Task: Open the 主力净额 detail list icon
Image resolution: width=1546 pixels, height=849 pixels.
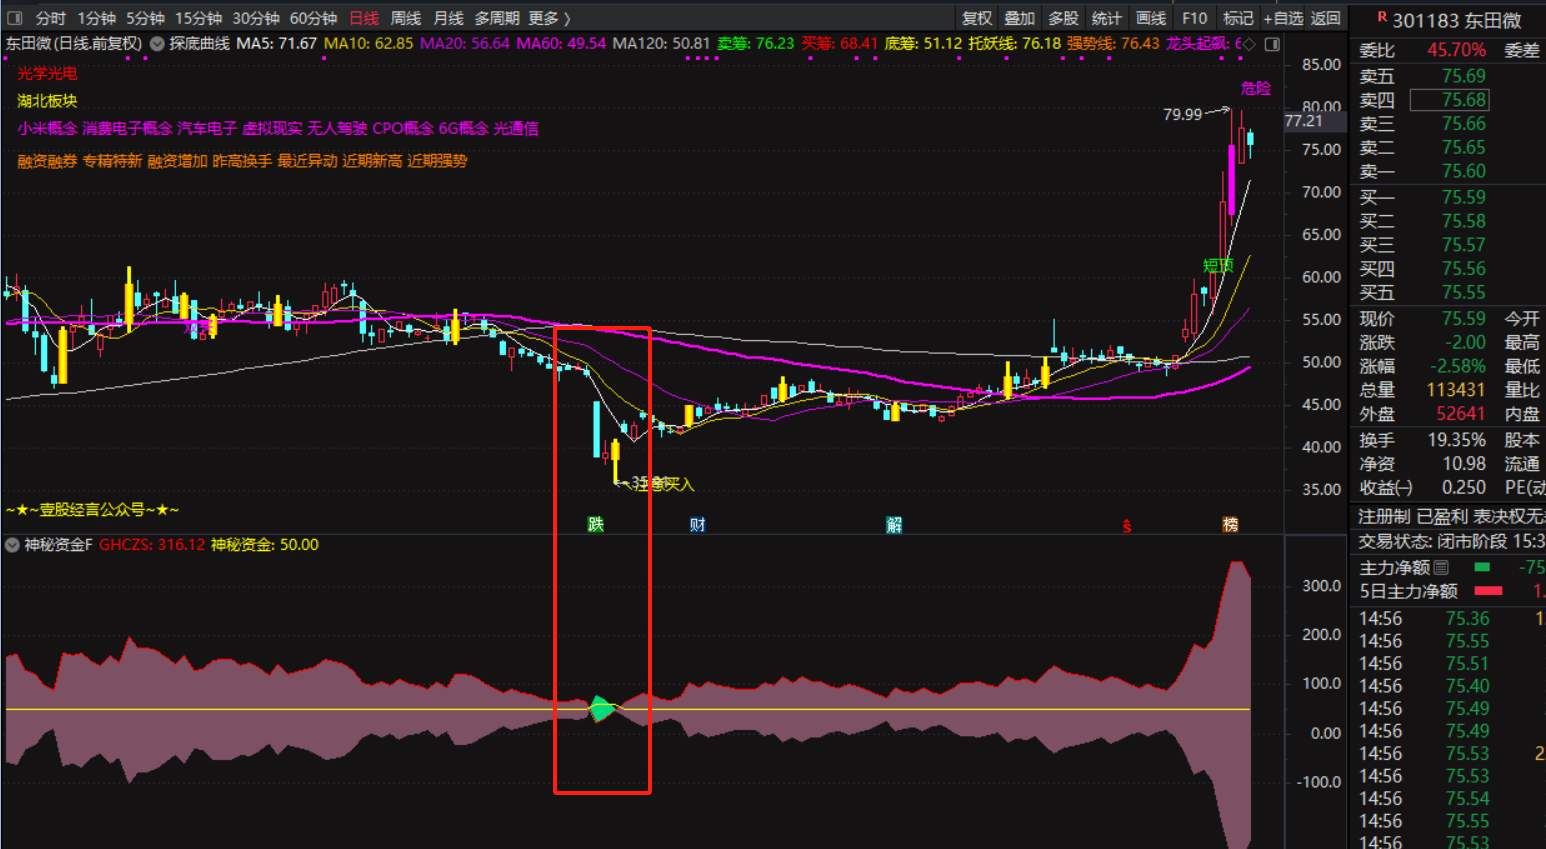Action: click(1441, 567)
